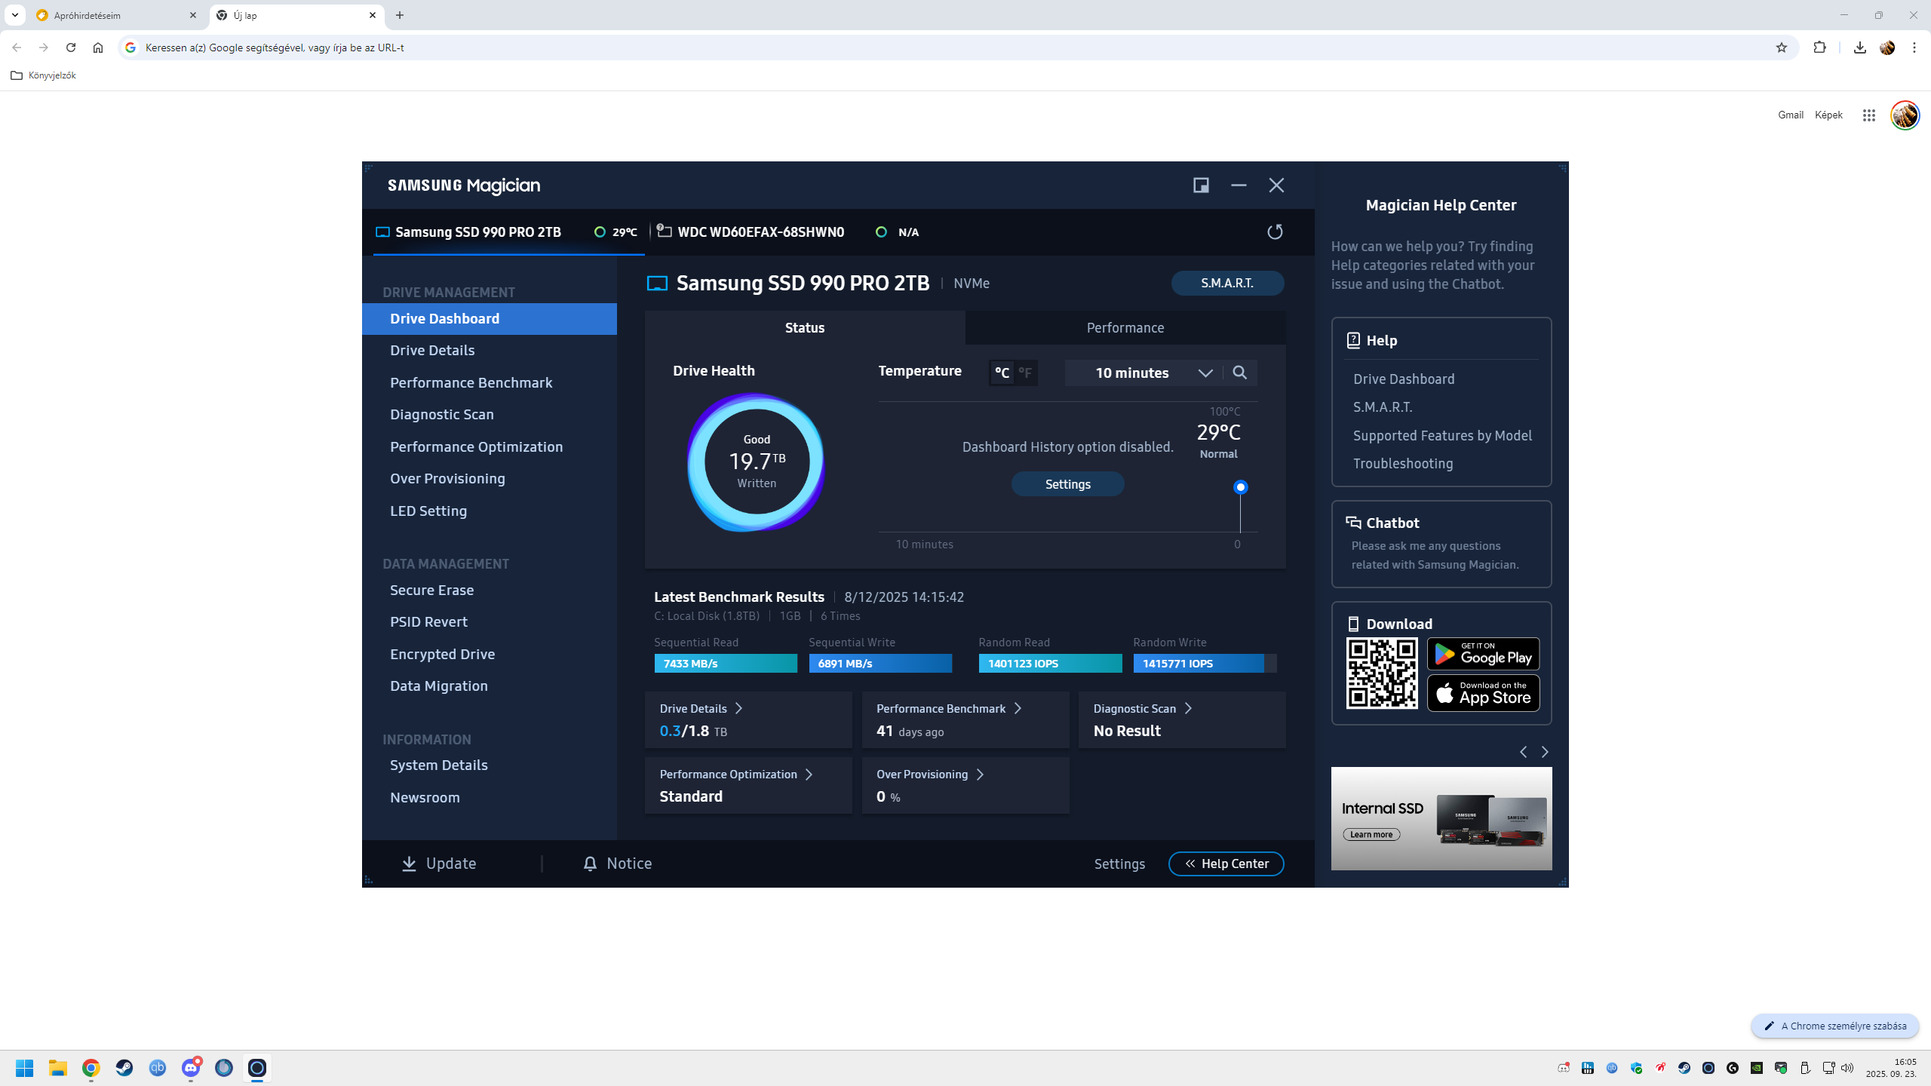
Task: Click the Update download icon
Action: coord(409,864)
